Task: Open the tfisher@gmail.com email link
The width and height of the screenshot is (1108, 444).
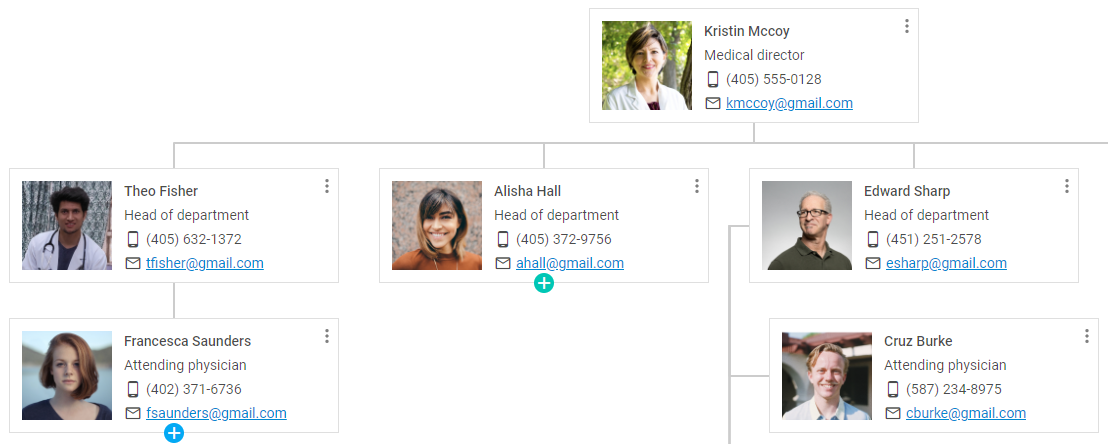Action: [x=205, y=263]
